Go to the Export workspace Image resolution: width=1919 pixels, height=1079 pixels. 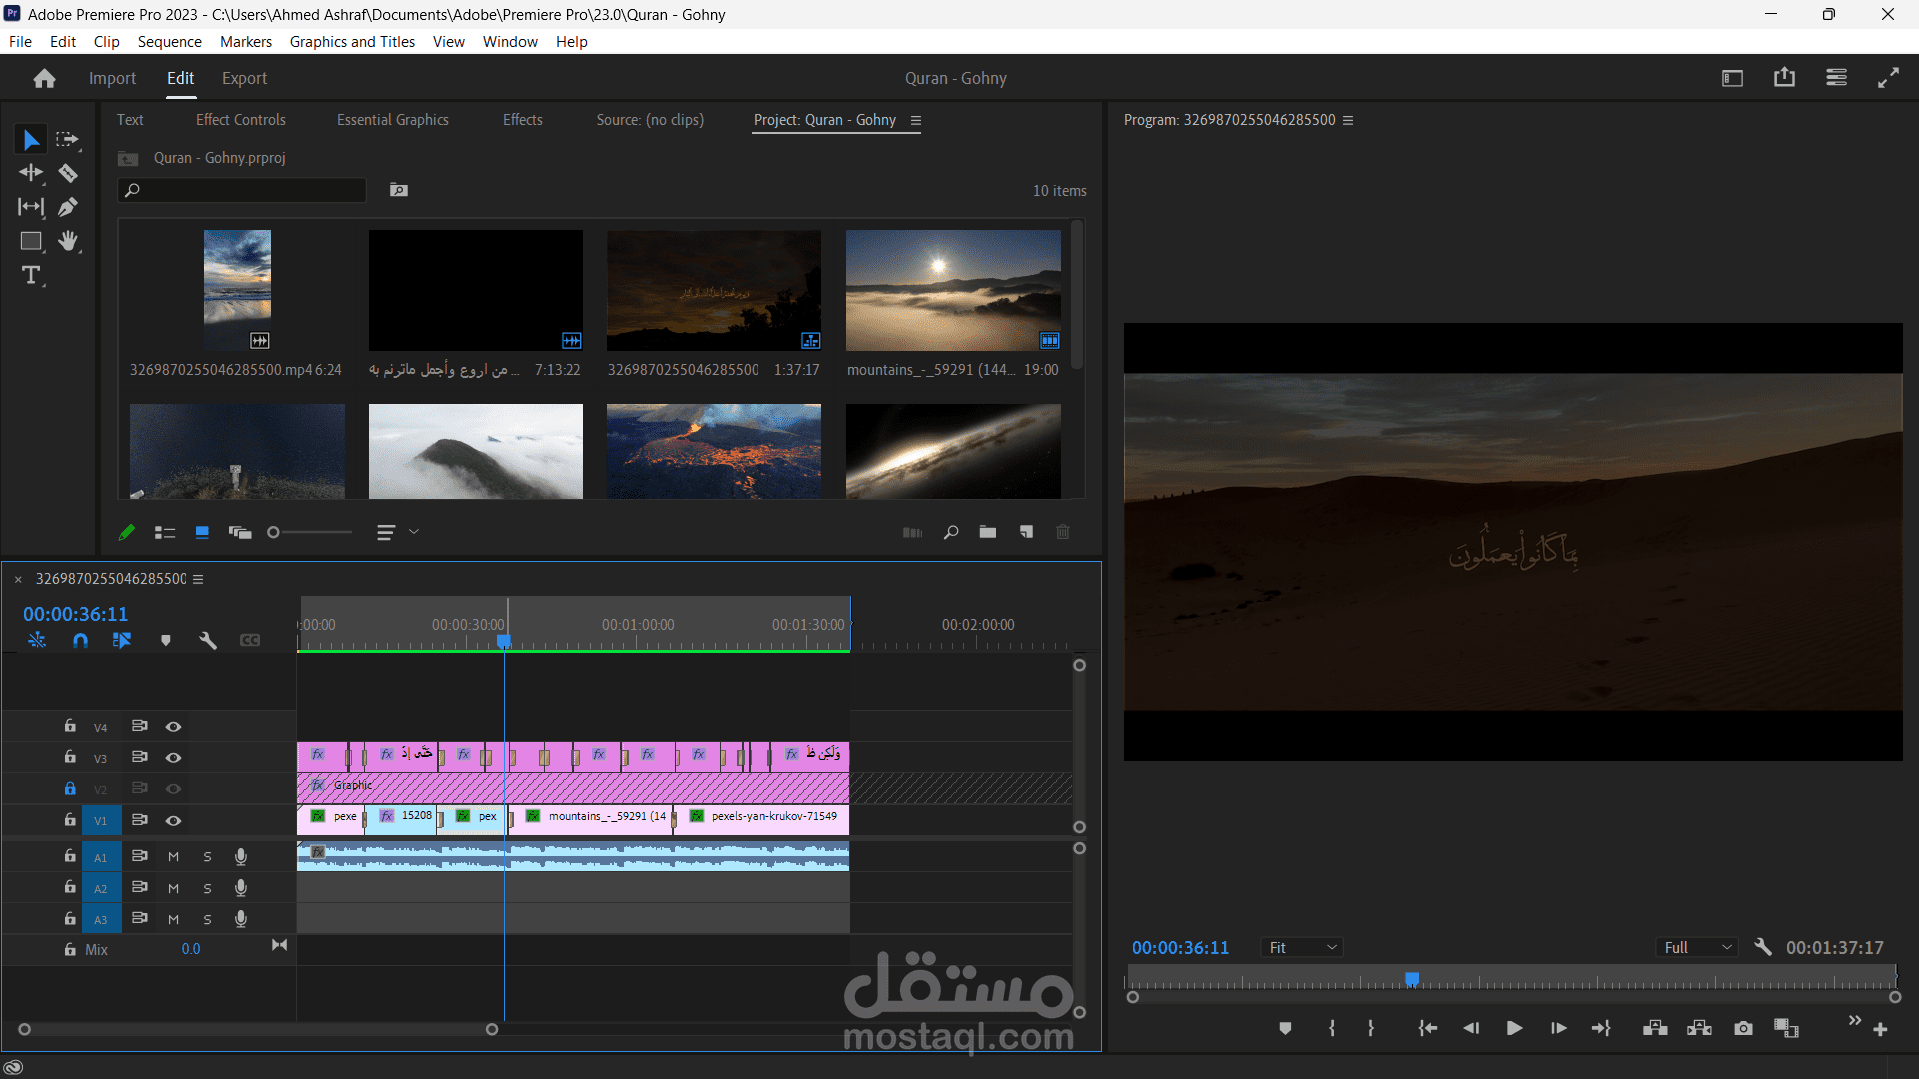click(244, 78)
